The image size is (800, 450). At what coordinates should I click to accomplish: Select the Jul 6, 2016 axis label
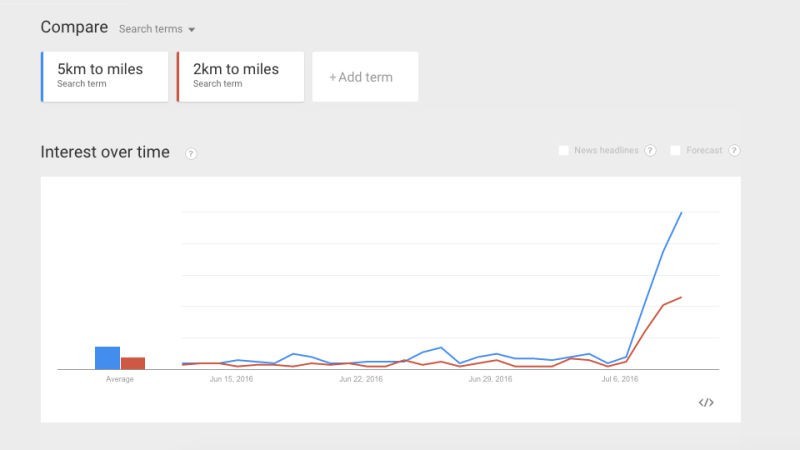pyautogui.click(x=620, y=379)
